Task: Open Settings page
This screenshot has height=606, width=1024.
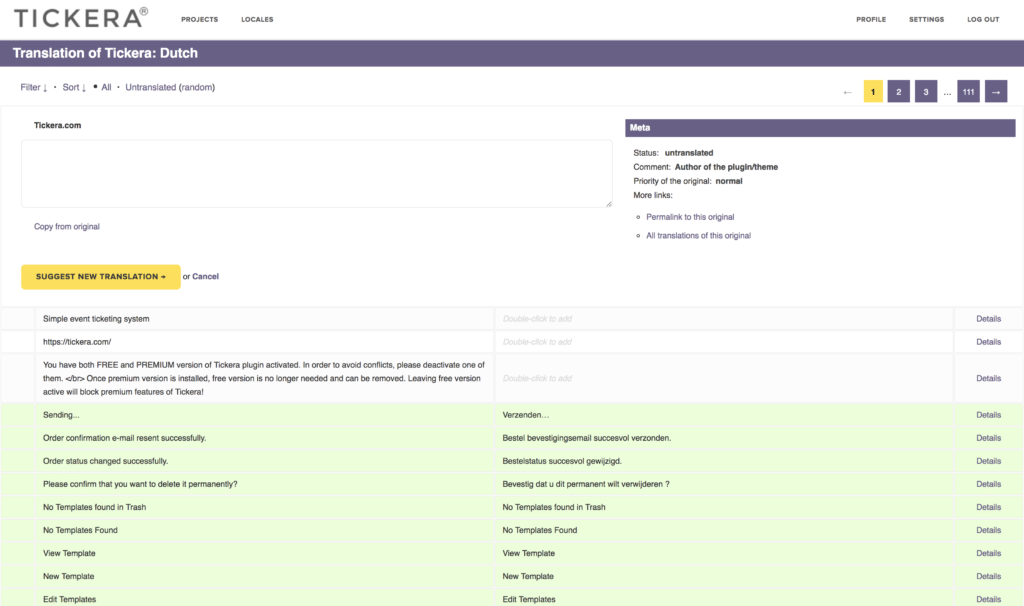Action: click(927, 20)
